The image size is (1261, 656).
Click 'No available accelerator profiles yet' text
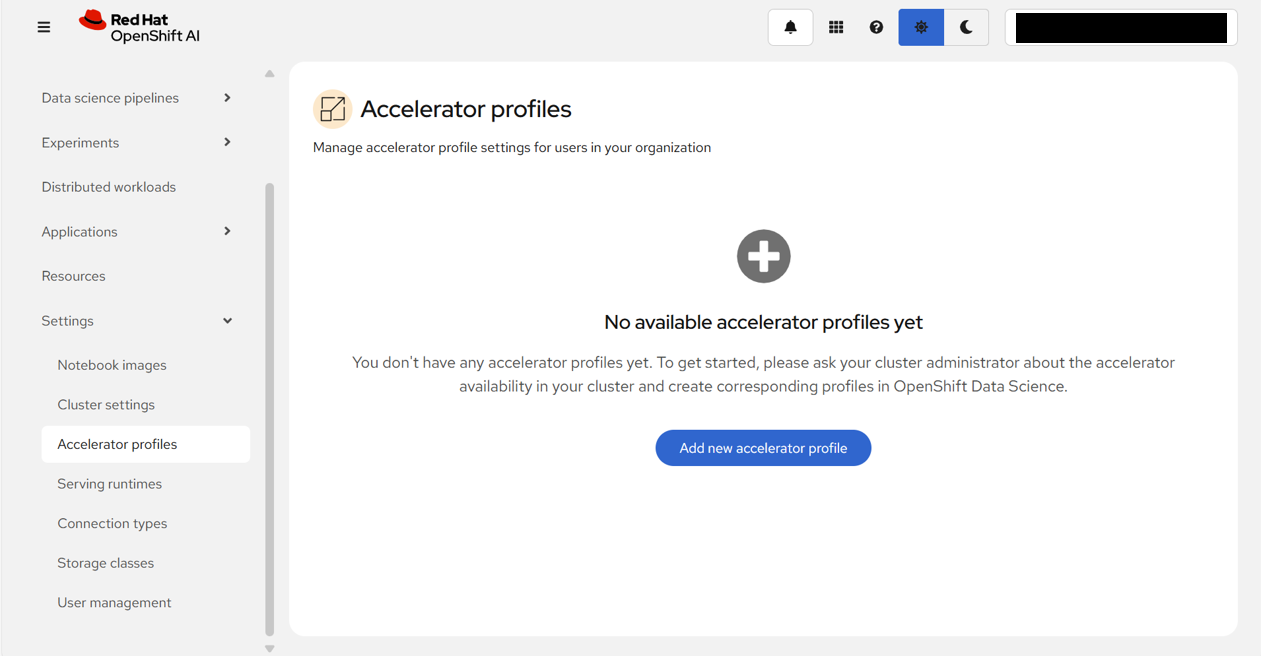tap(763, 322)
